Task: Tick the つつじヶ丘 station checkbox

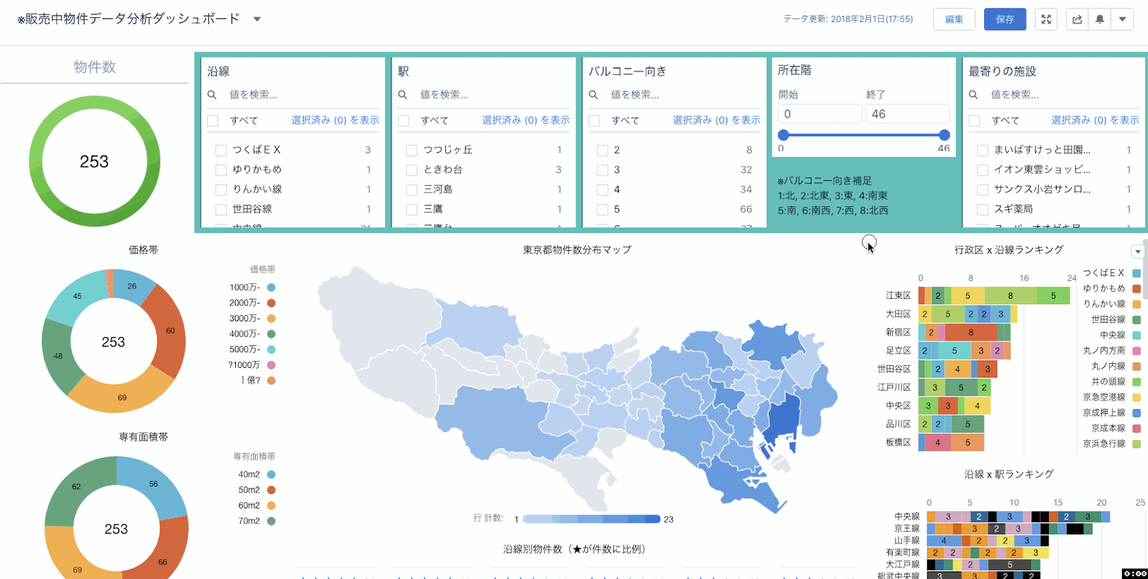Action: 411,150
